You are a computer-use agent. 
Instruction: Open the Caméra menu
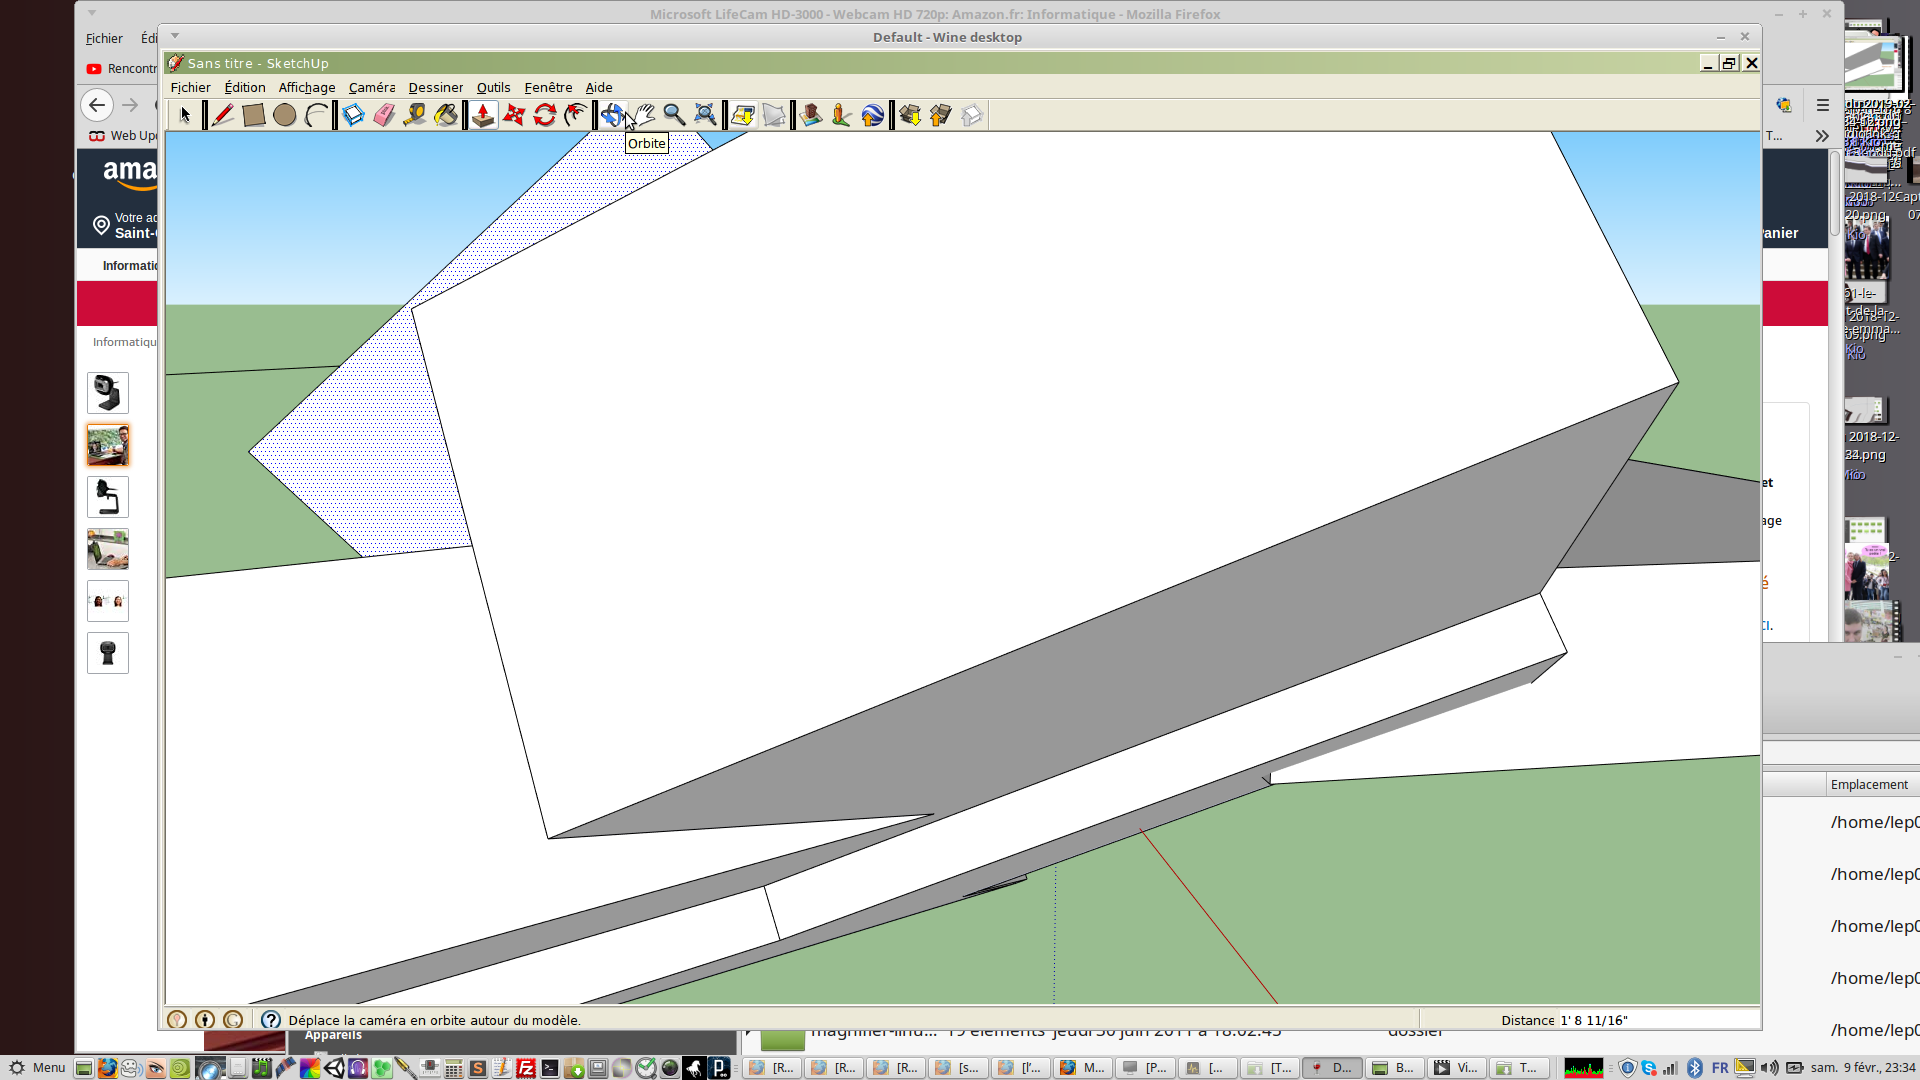[372, 88]
